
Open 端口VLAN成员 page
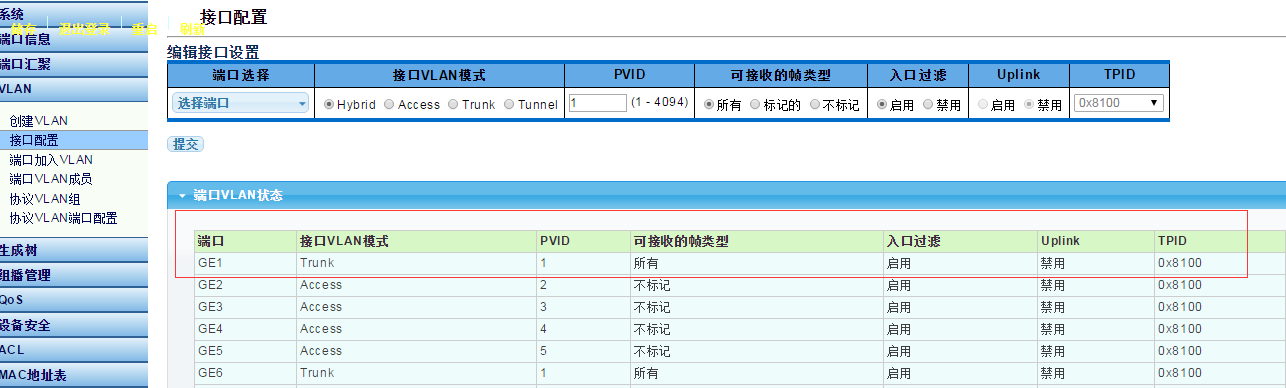point(51,179)
